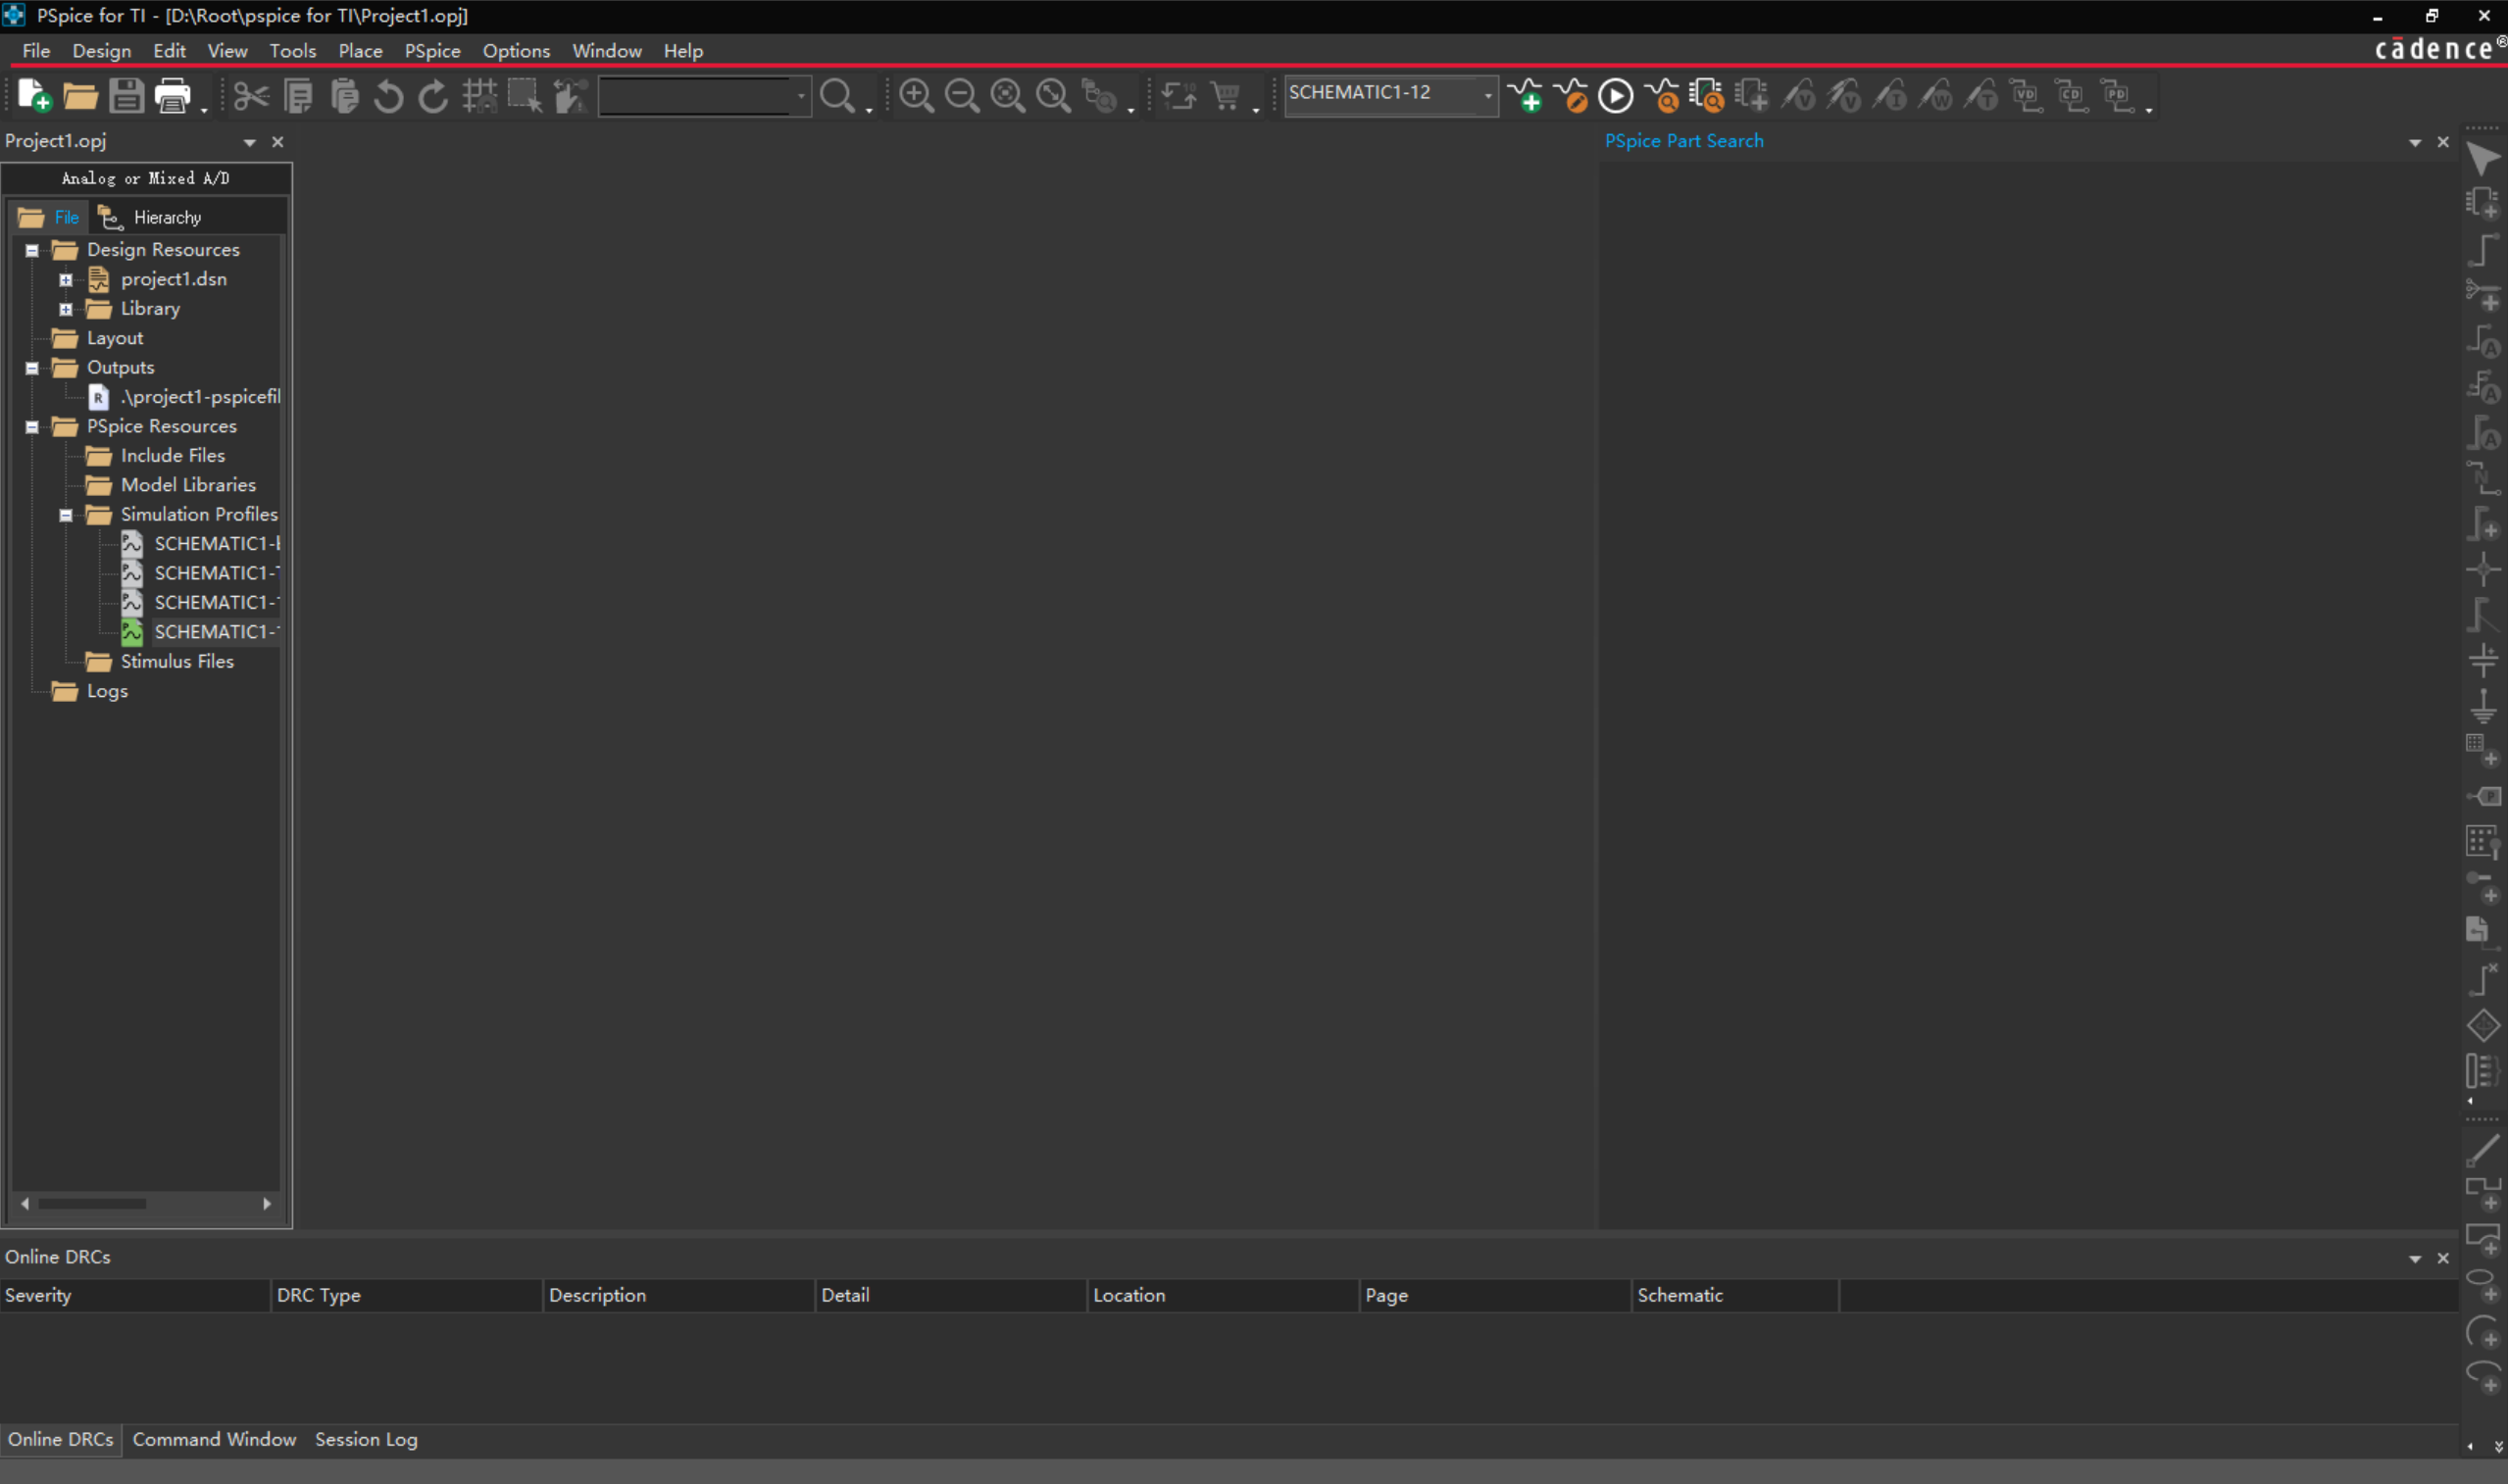
Task: Collapse the Outputs folder
Action: point(32,368)
